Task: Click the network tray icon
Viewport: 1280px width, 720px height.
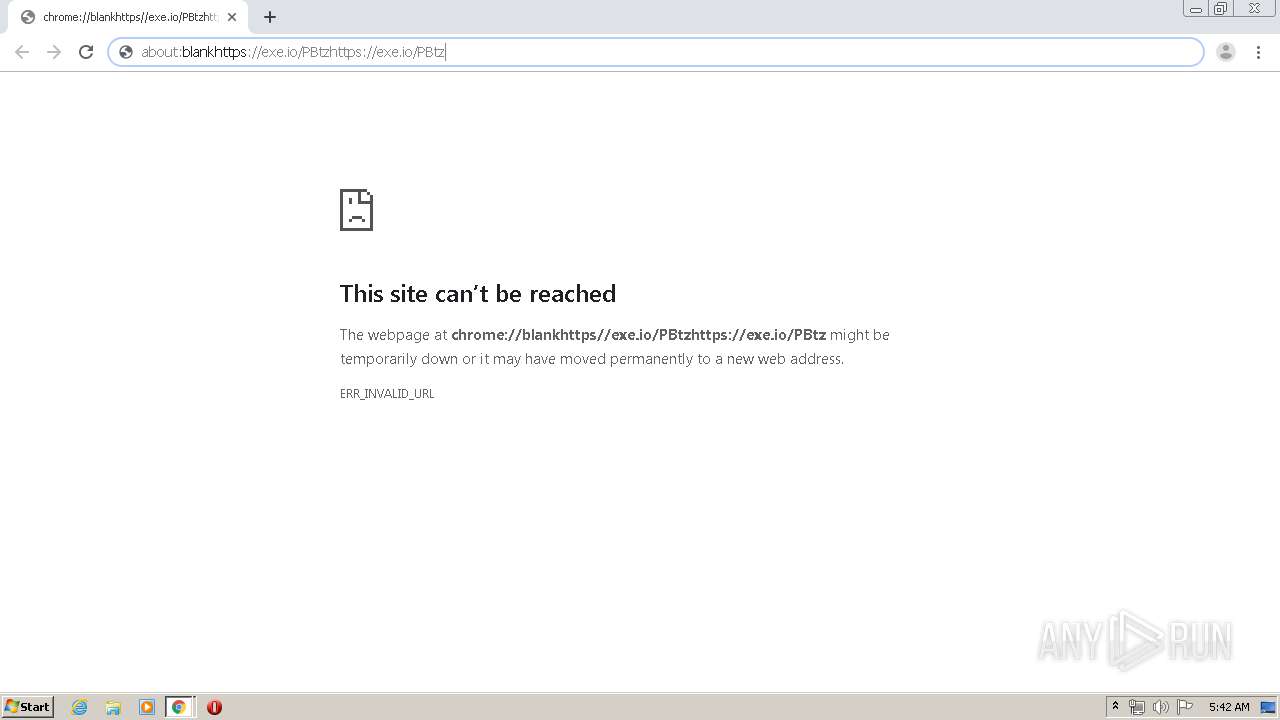Action: 1137,707
